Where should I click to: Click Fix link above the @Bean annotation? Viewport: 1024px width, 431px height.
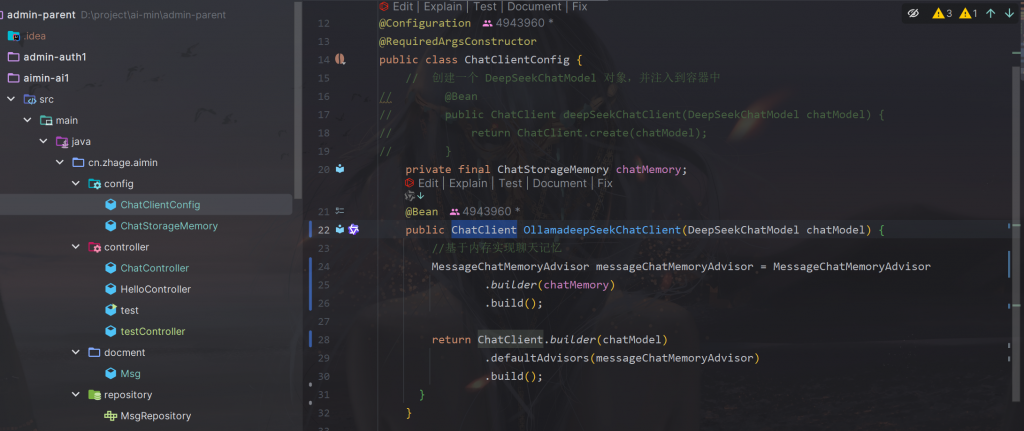(x=605, y=184)
